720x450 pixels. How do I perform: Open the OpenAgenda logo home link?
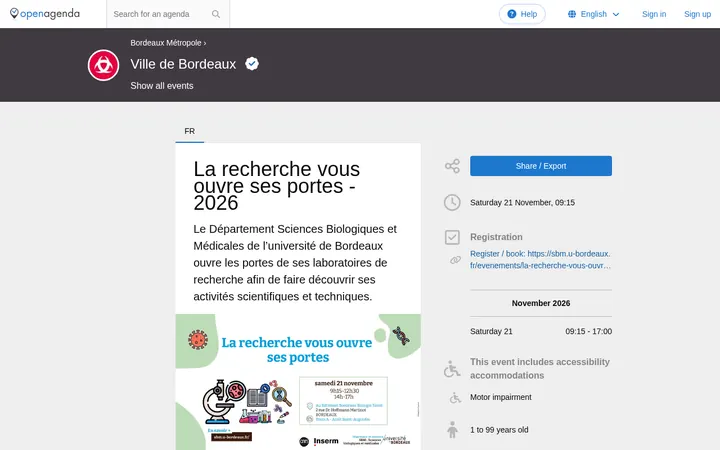point(45,14)
